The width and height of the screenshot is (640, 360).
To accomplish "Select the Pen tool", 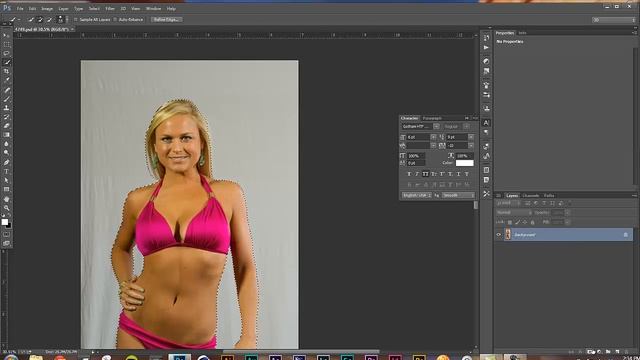I will (x=7, y=162).
